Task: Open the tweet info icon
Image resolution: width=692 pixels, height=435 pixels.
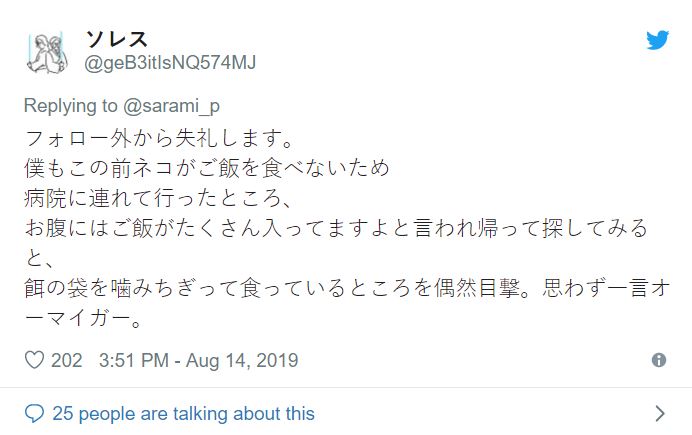Action: pos(659,360)
